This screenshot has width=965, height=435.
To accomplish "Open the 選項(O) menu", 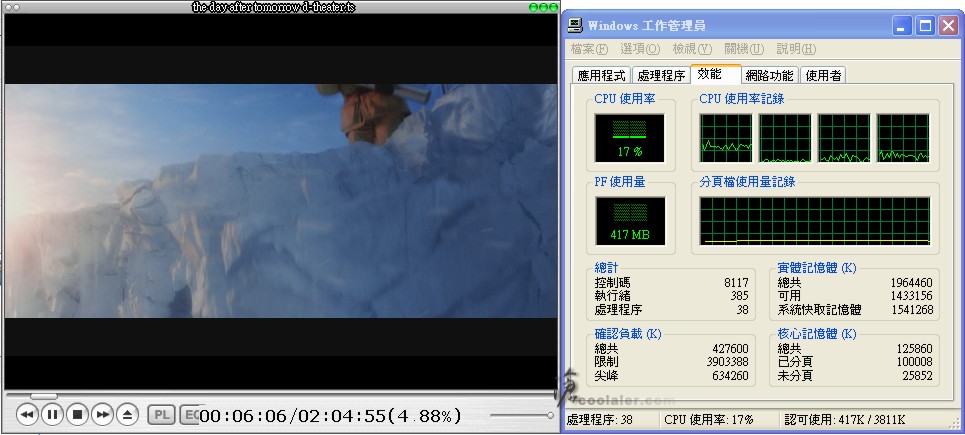I will pyautogui.click(x=640, y=49).
